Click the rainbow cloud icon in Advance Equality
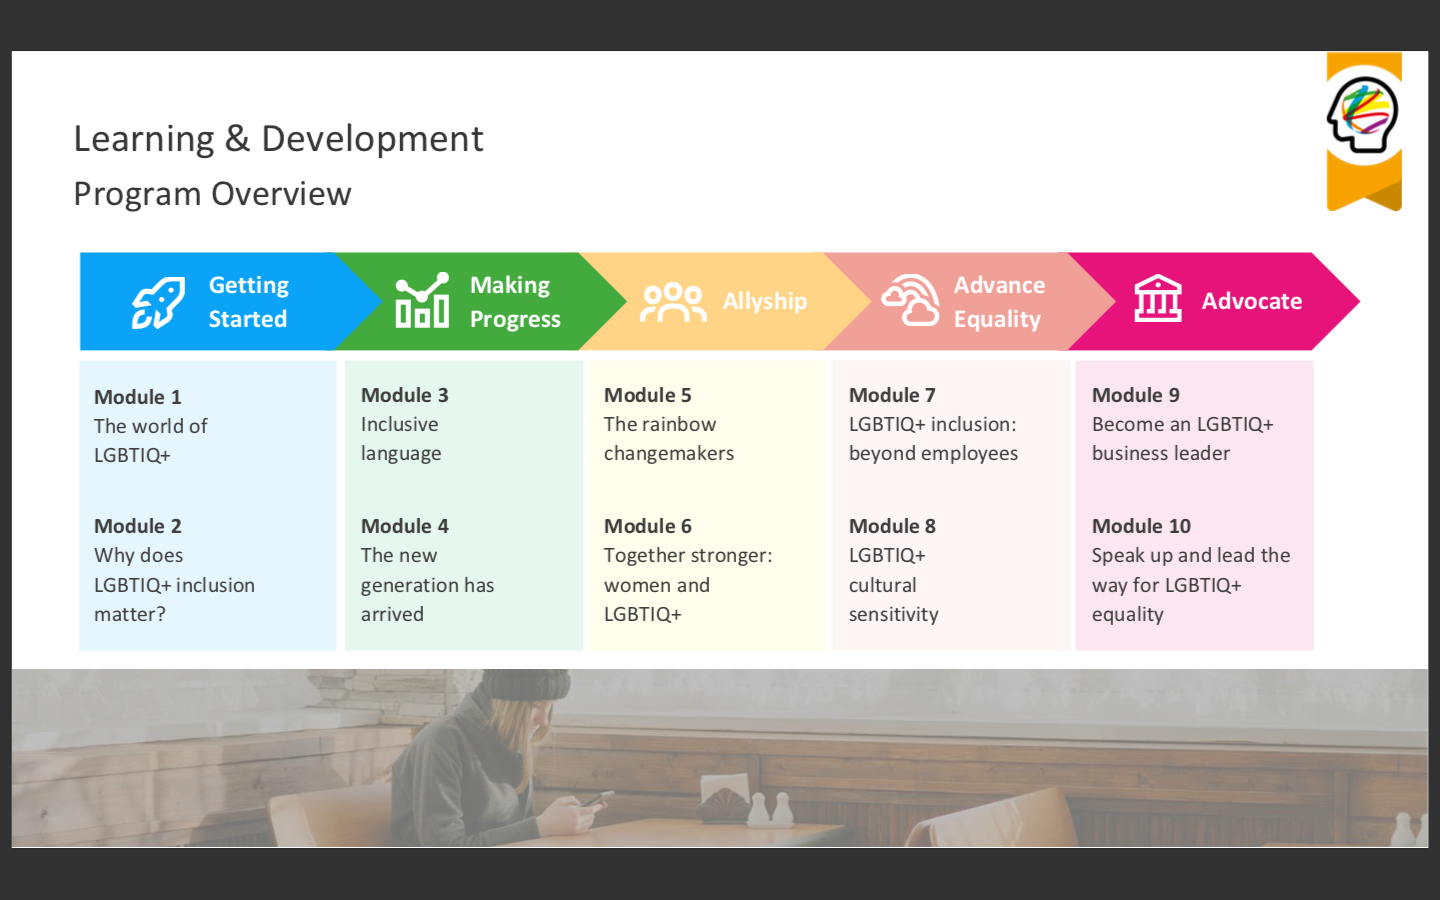Screen dimensions: 1440x900 (x=910, y=300)
